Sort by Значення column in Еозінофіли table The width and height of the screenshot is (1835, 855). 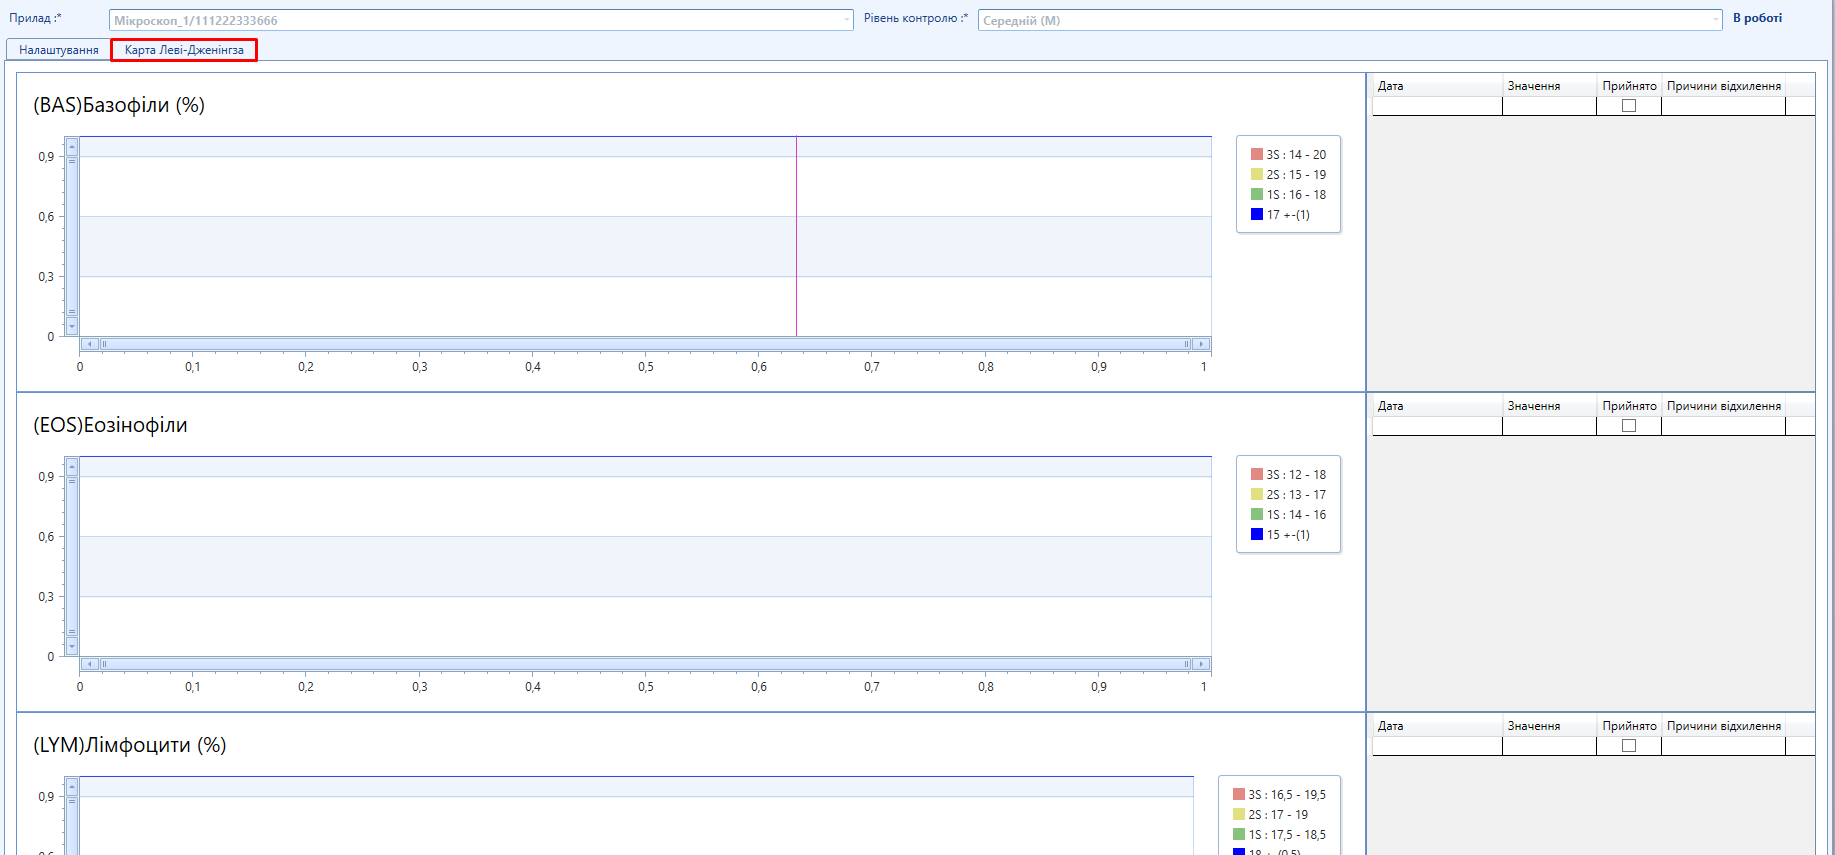pos(1549,406)
